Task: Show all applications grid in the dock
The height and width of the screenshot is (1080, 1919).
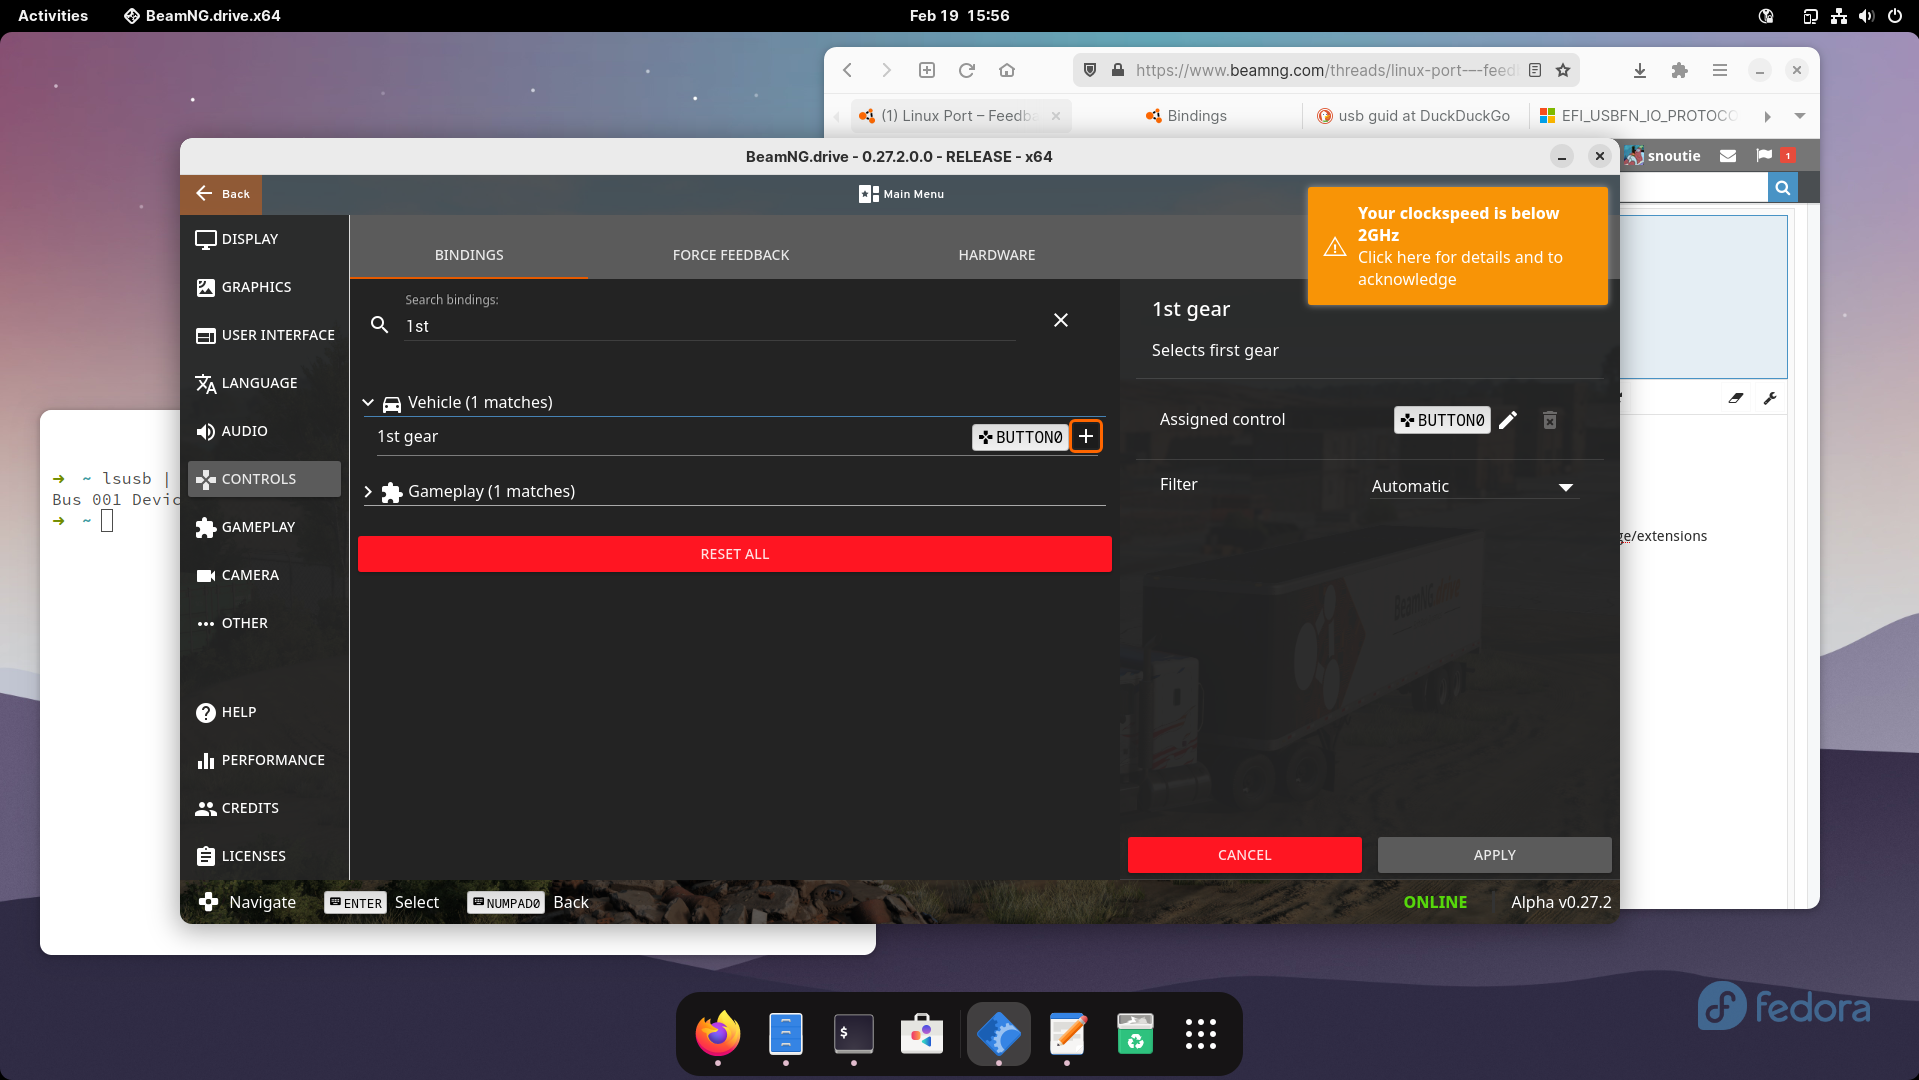Action: [x=1200, y=1033]
